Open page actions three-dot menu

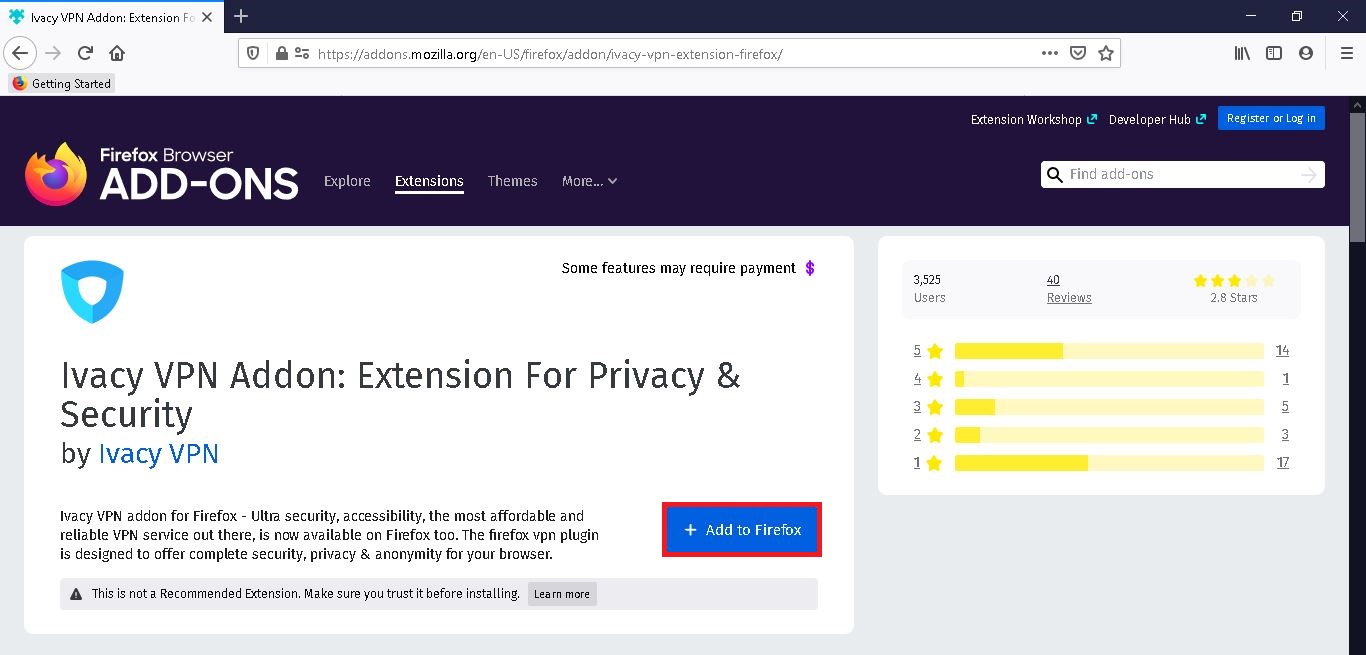coord(1050,54)
